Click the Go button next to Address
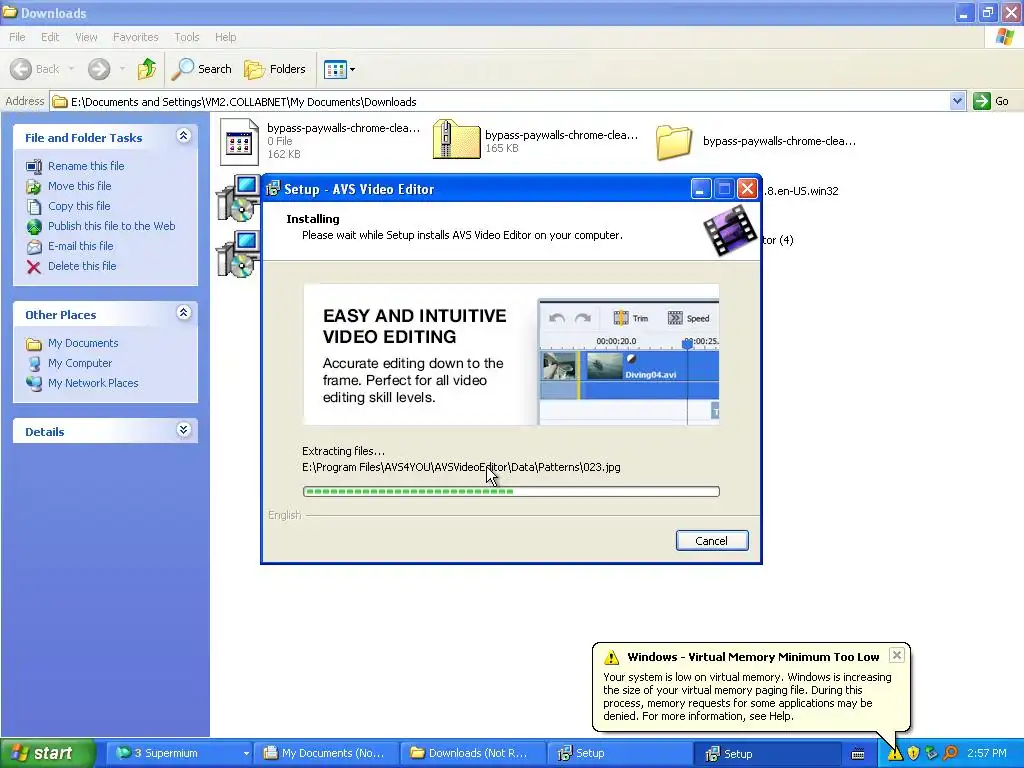This screenshot has height=768, width=1024. (991, 101)
